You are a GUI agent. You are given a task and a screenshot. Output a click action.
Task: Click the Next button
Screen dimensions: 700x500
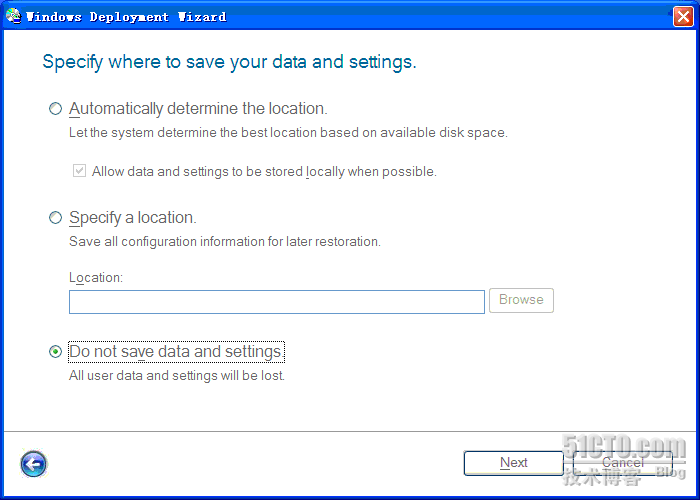(513, 463)
